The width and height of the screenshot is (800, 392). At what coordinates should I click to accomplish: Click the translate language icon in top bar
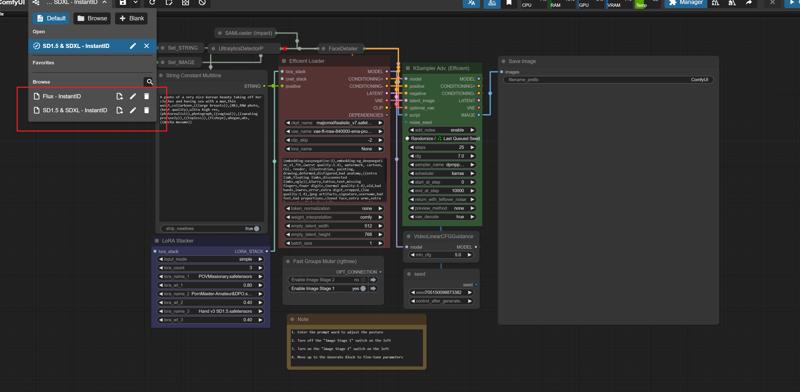tap(471, 3)
